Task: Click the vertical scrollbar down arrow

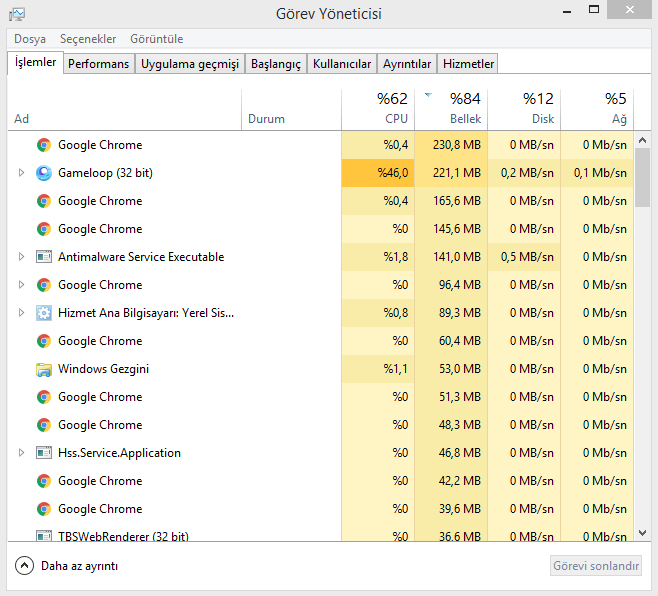Action: (643, 533)
